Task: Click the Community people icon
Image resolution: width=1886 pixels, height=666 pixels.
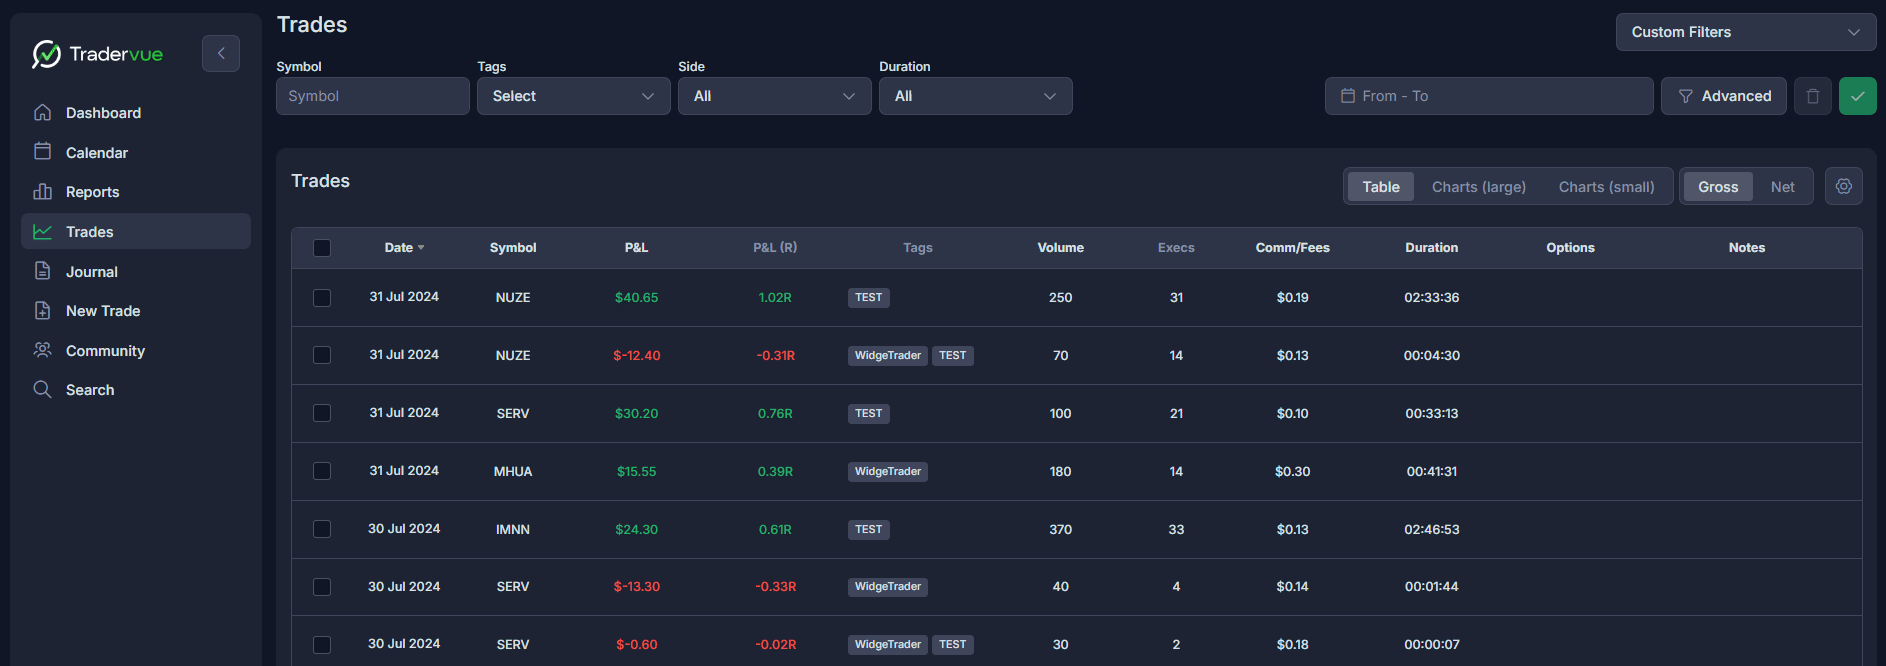Action: [x=42, y=350]
